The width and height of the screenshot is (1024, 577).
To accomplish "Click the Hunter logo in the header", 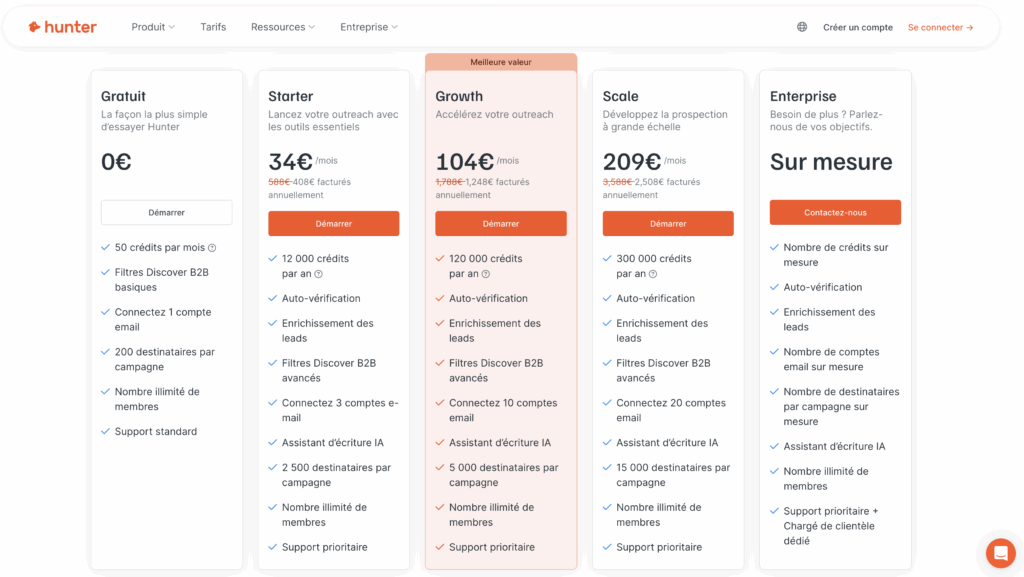I will pyautogui.click(x=62, y=27).
